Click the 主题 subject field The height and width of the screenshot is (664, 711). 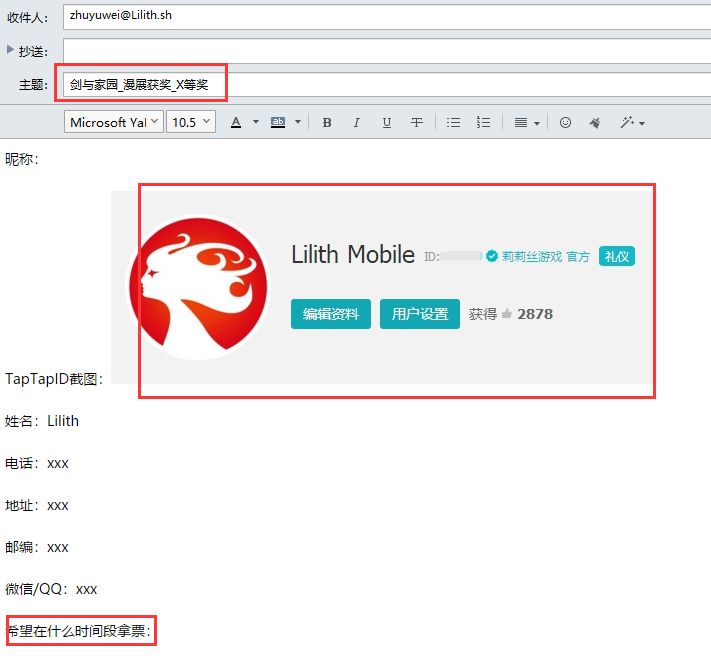tap(387, 84)
